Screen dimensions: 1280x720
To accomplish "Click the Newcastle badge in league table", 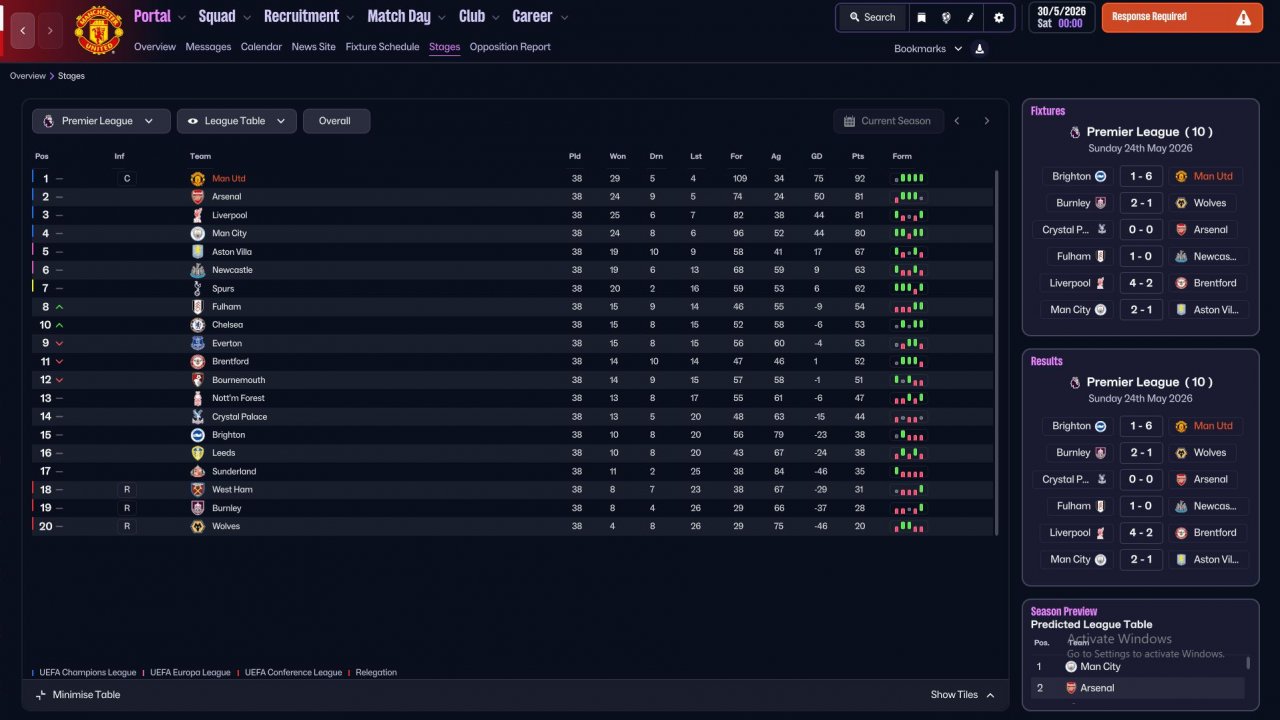I will 198,270.
